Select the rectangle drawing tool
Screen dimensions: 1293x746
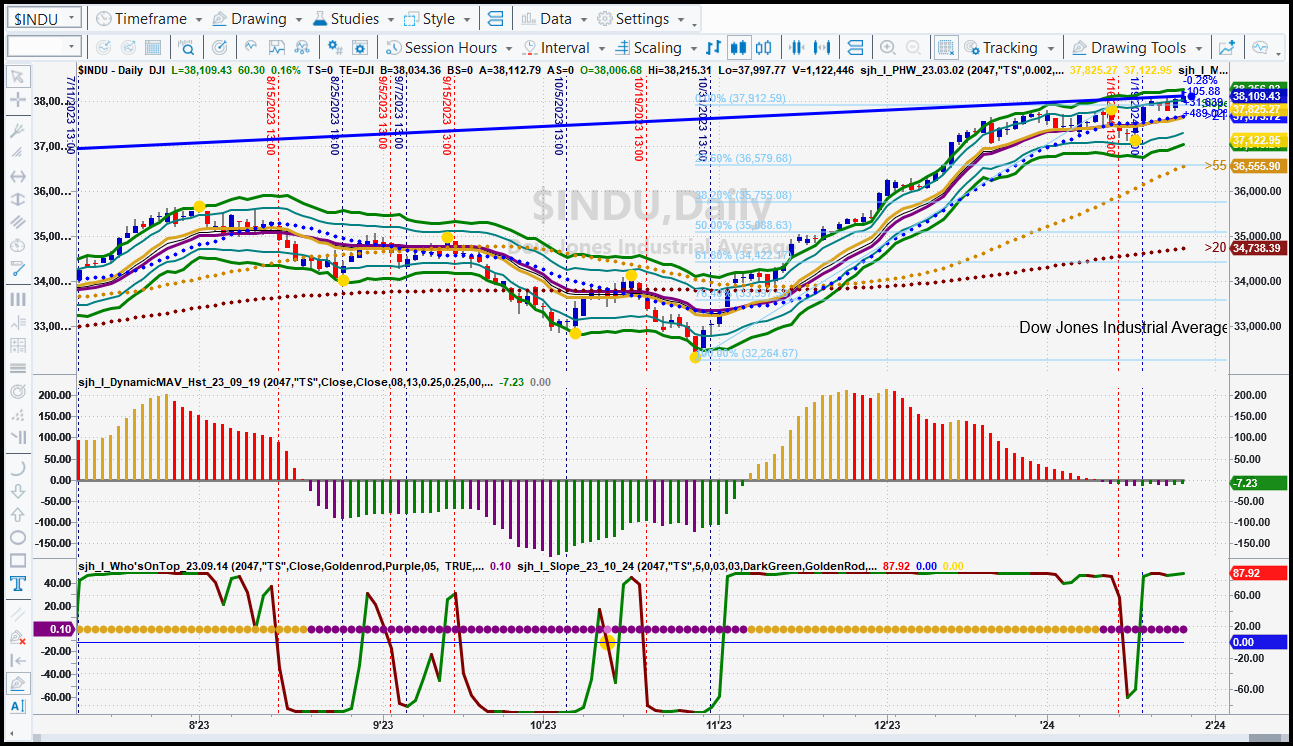[17, 560]
